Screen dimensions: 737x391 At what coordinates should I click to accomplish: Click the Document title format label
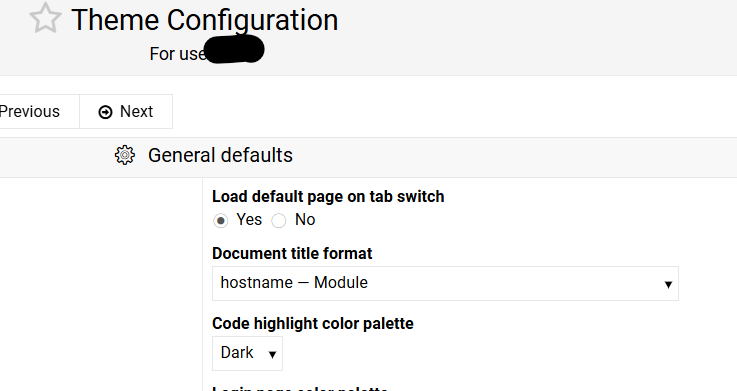[x=292, y=253]
